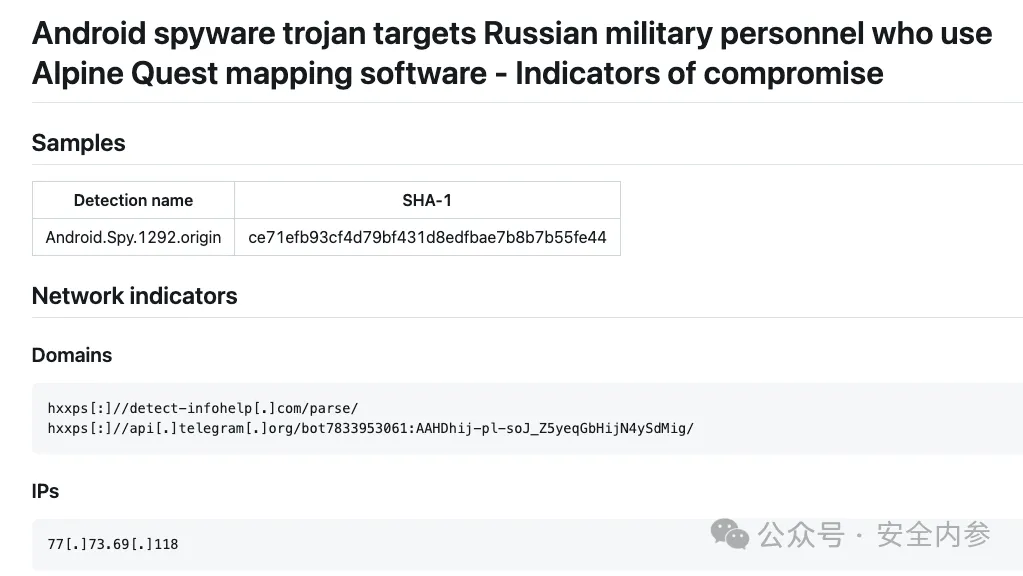Click the "Detection name" column header

tap(133, 200)
